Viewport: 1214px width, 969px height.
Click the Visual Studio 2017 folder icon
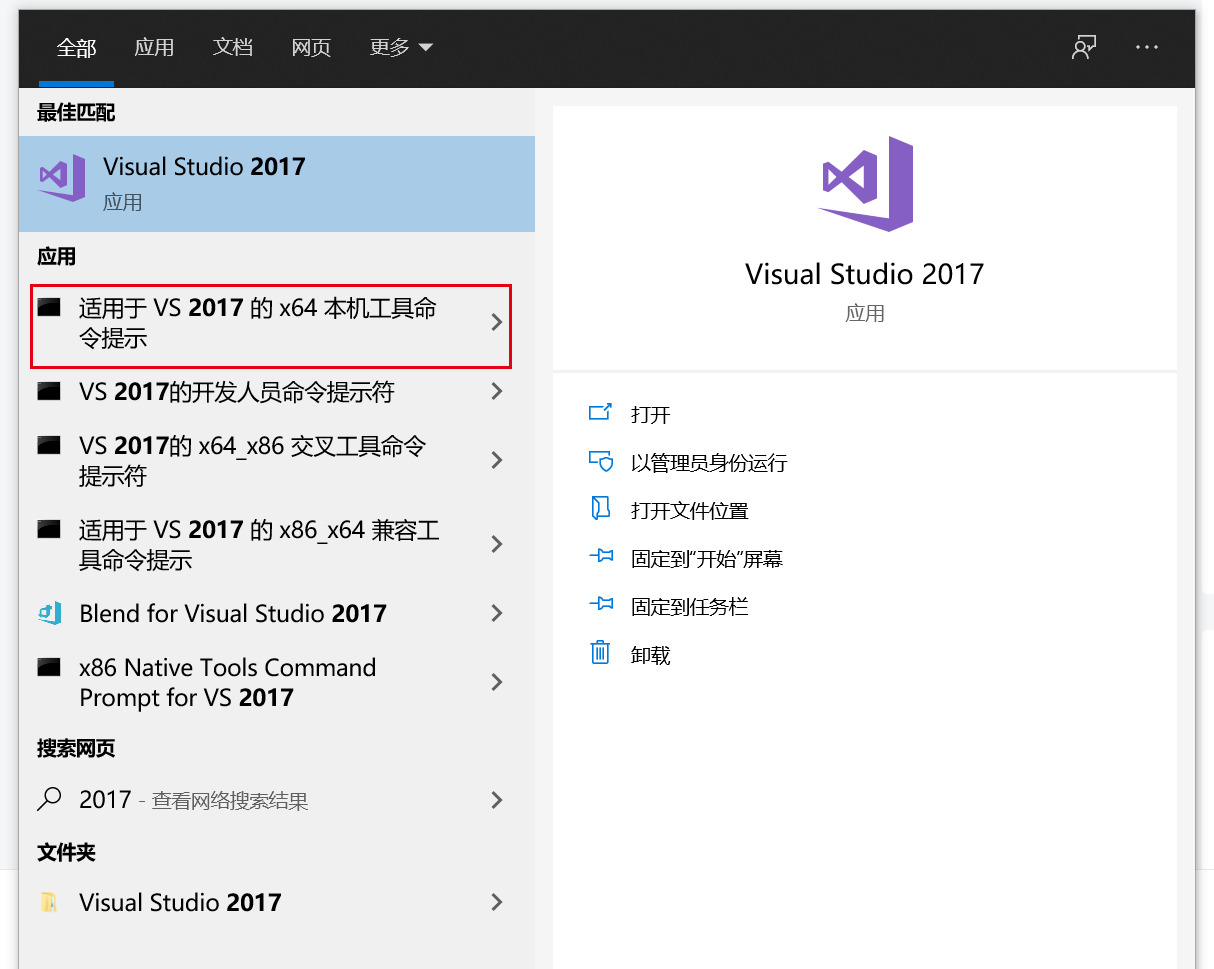[x=49, y=902]
